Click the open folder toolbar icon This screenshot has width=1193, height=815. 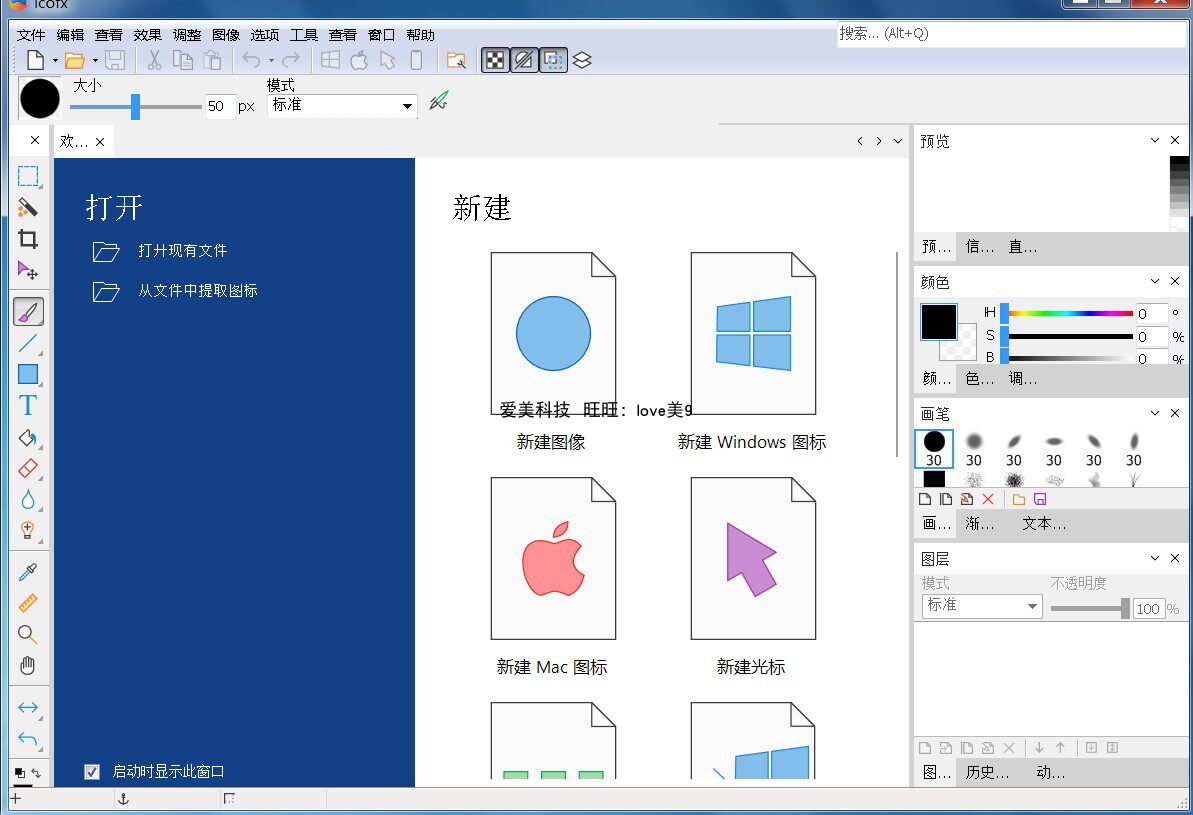click(x=75, y=60)
